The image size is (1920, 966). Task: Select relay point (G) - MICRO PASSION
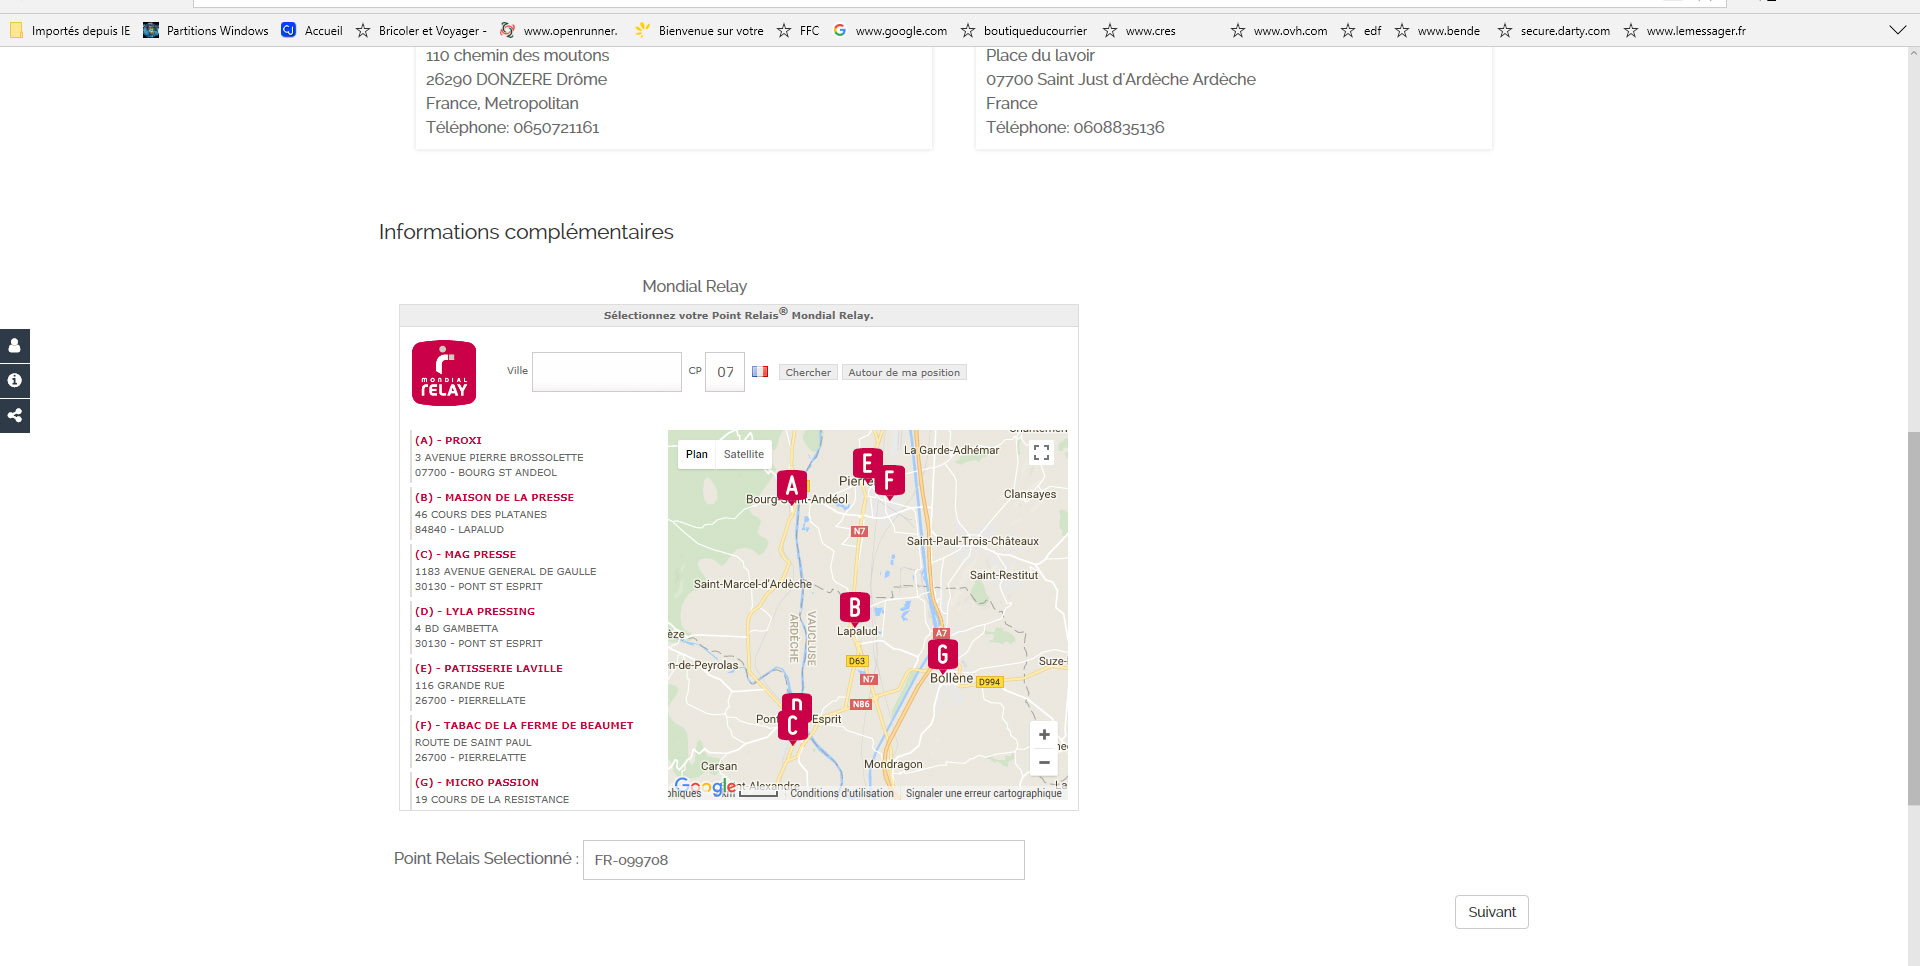pos(477,782)
